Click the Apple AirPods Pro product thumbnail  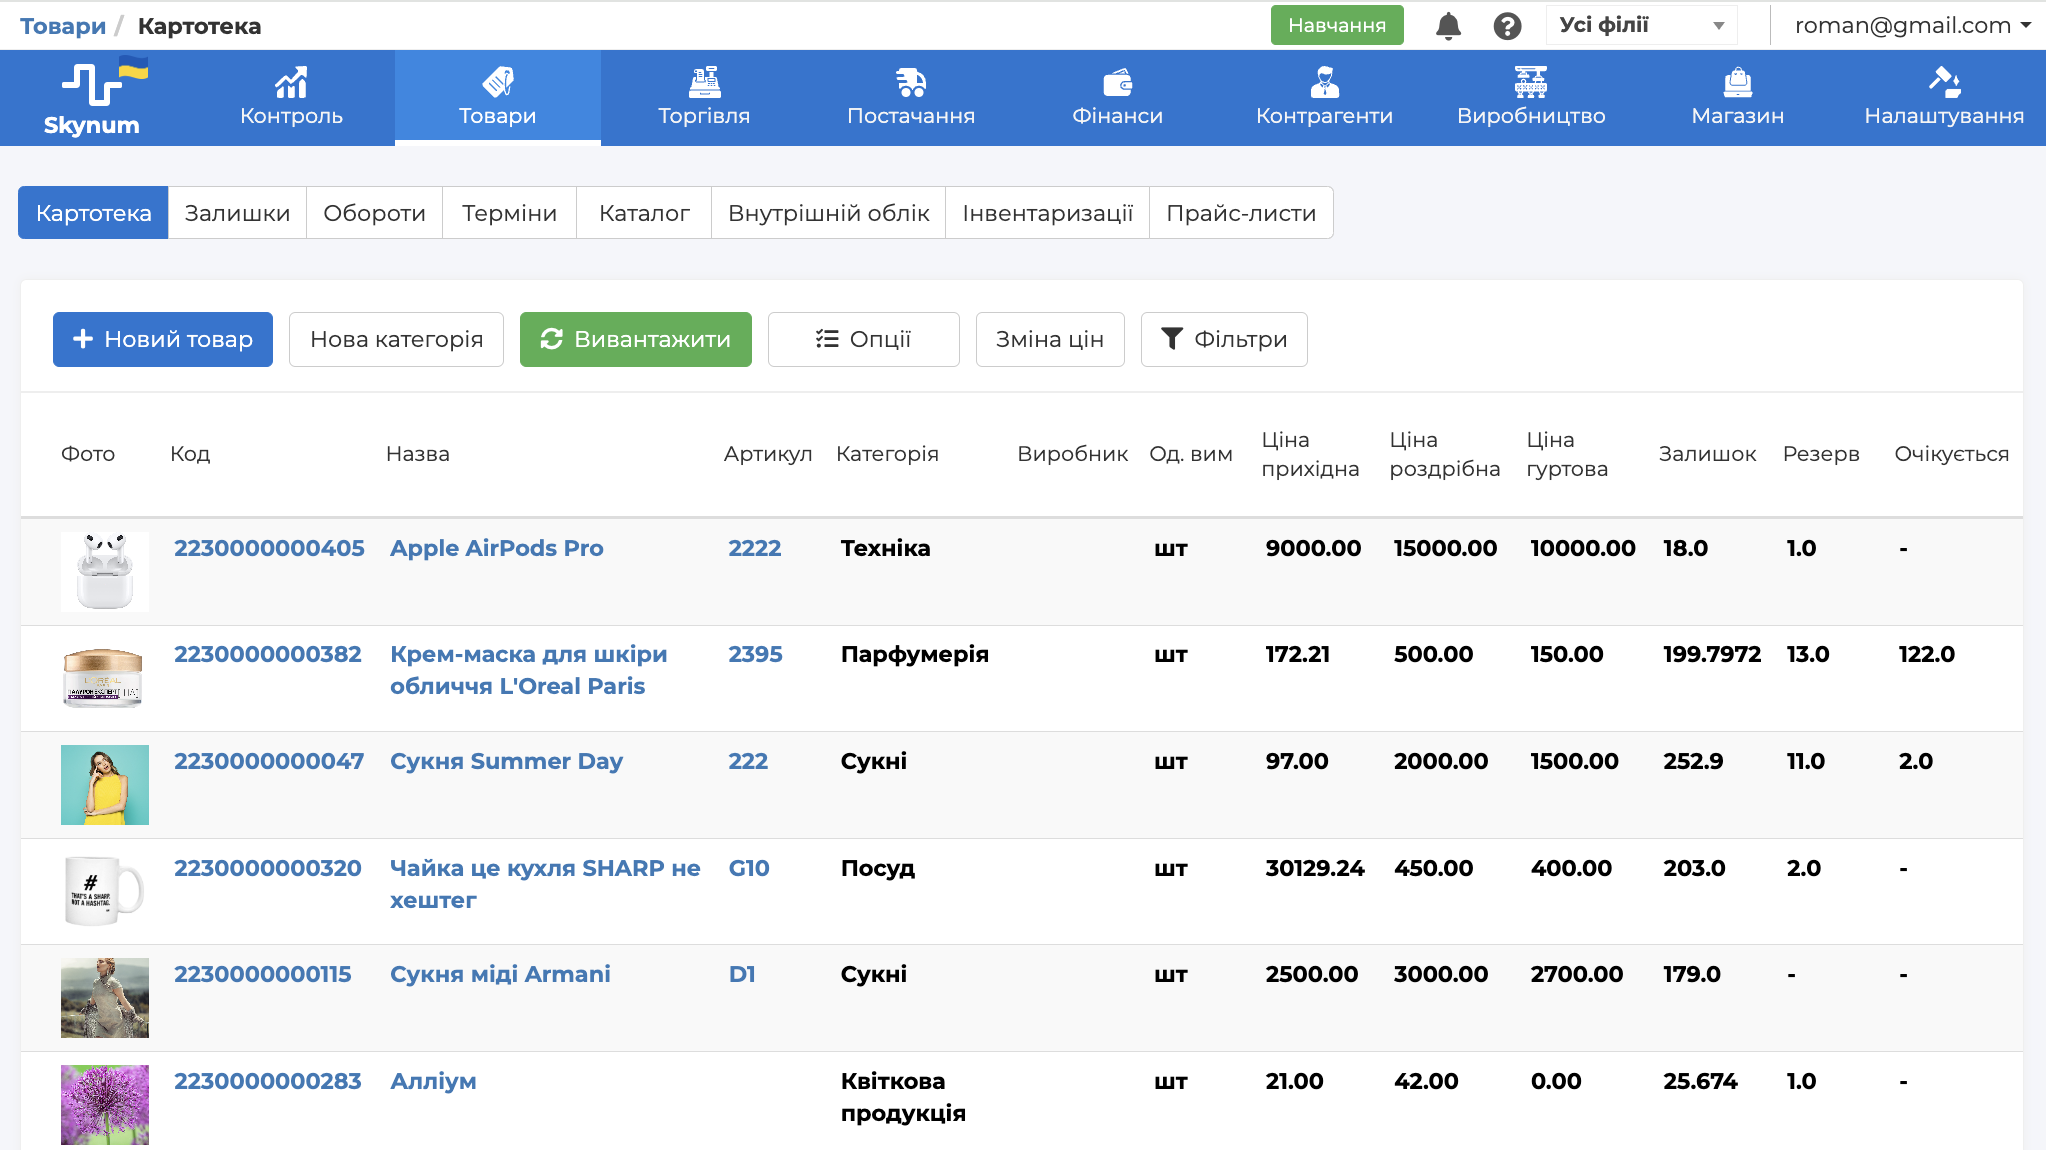coord(105,571)
